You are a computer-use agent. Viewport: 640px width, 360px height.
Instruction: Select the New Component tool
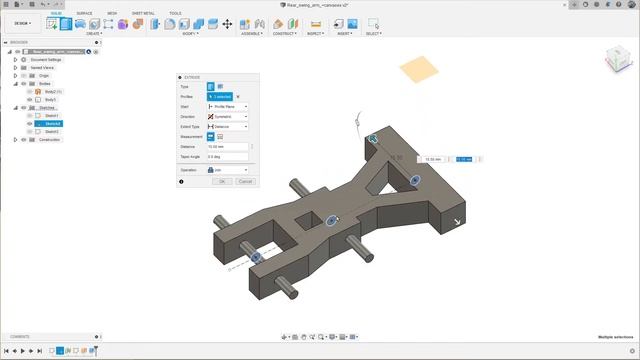click(245, 24)
